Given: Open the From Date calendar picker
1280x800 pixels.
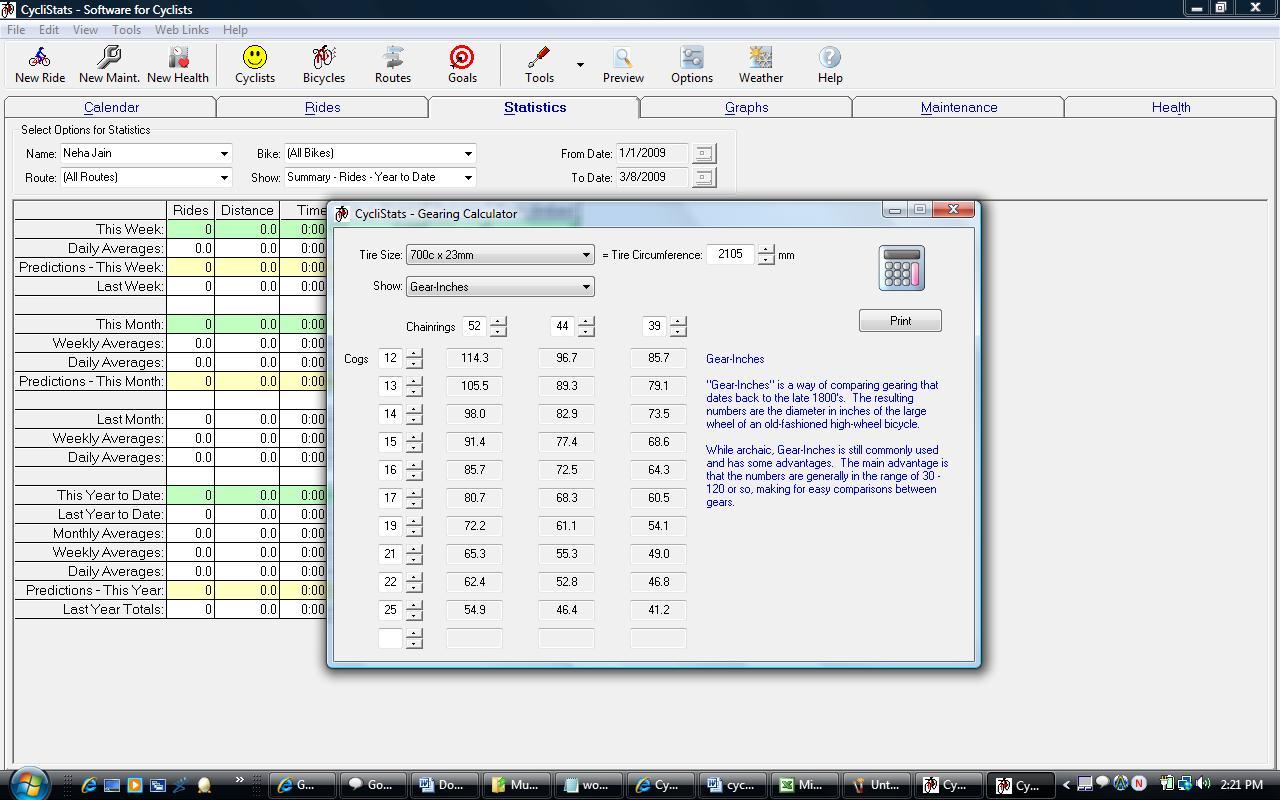Looking at the screenshot, I should [x=704, y=153].
